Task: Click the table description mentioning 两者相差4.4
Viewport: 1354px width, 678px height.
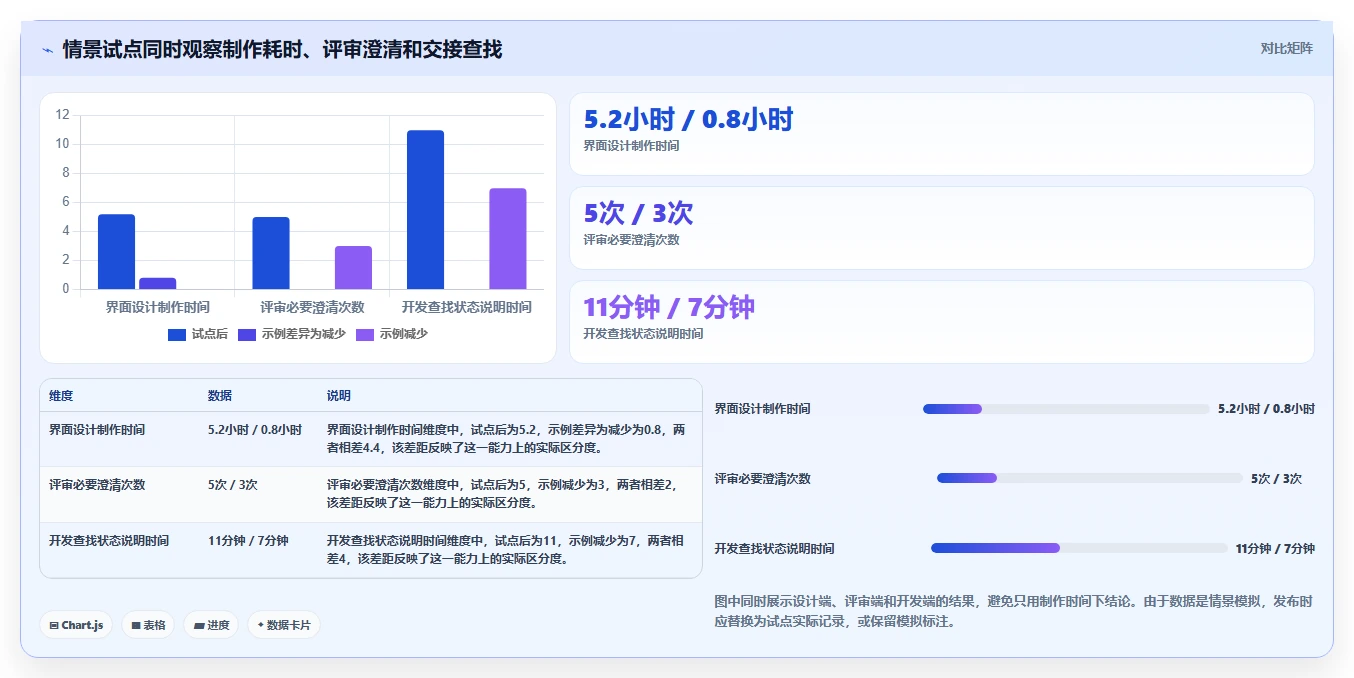Action: tap(507, 439)
